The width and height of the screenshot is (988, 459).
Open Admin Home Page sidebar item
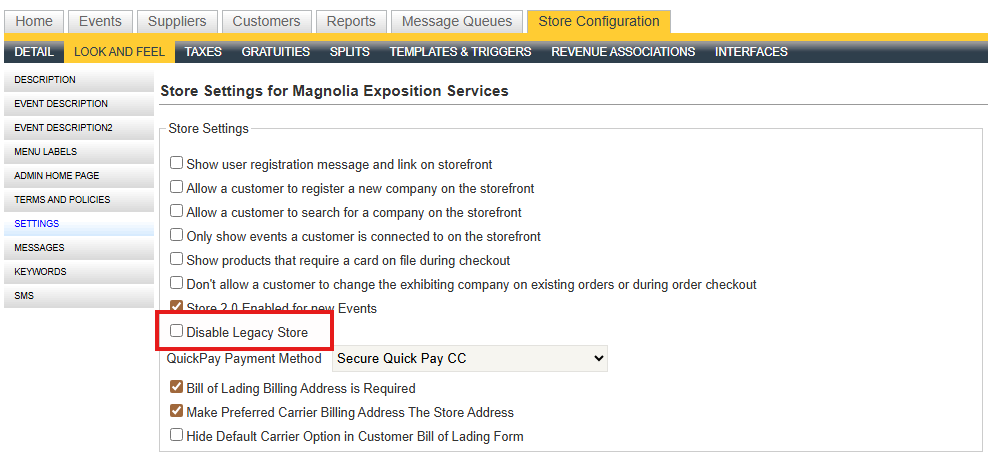point(57,176)
